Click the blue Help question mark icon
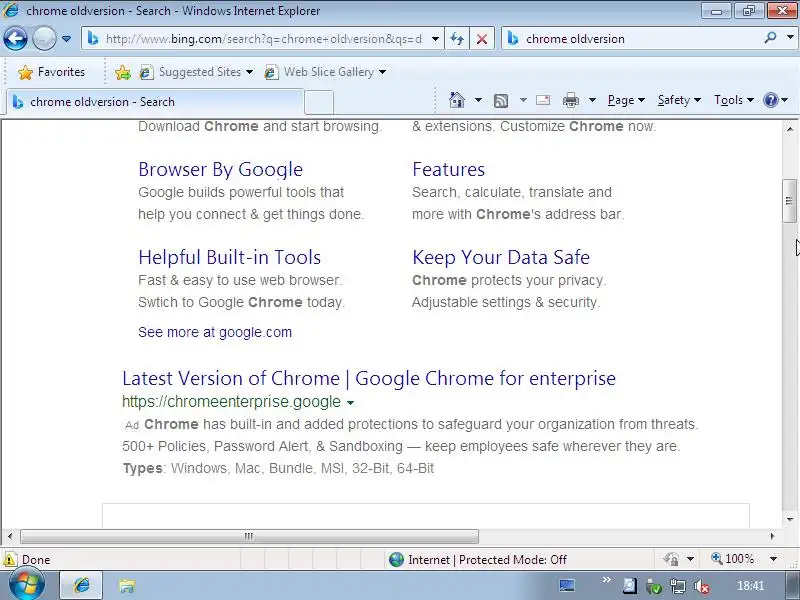 coord(770,100)
